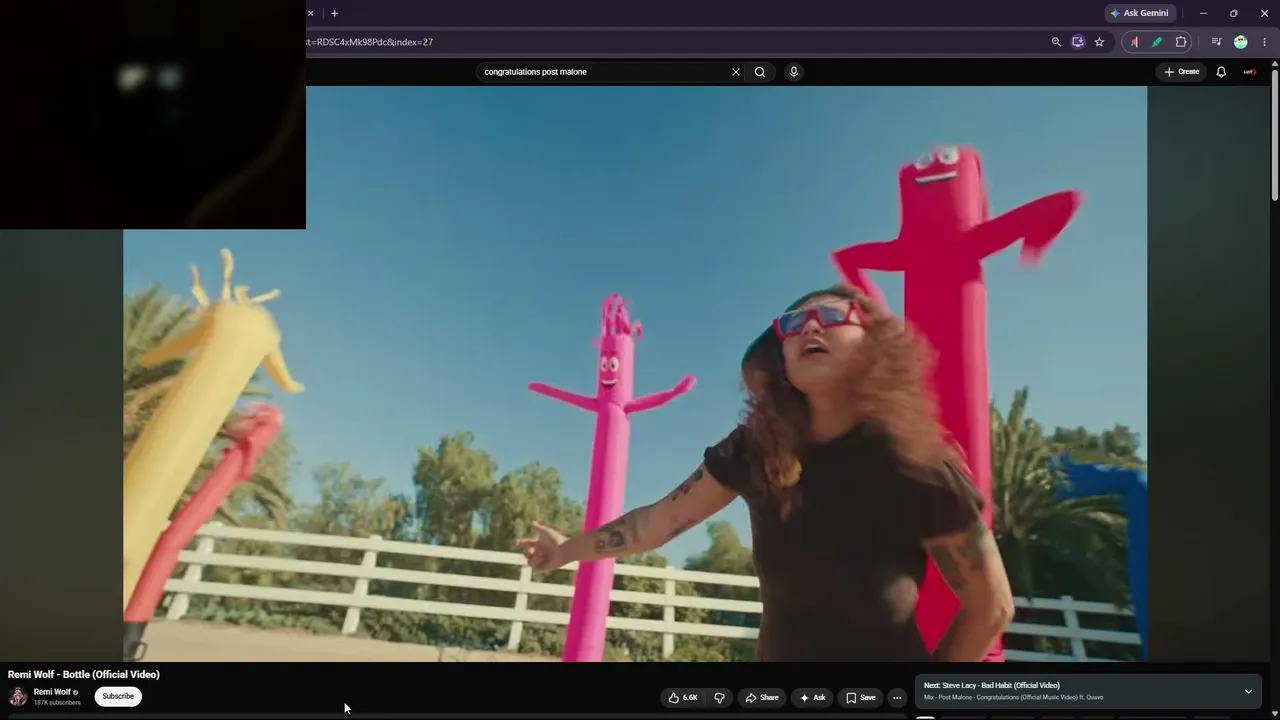This screenshot has height=720, width=1280.
Task: Open more actions ellipsis under the video
Action: (897, 698)
